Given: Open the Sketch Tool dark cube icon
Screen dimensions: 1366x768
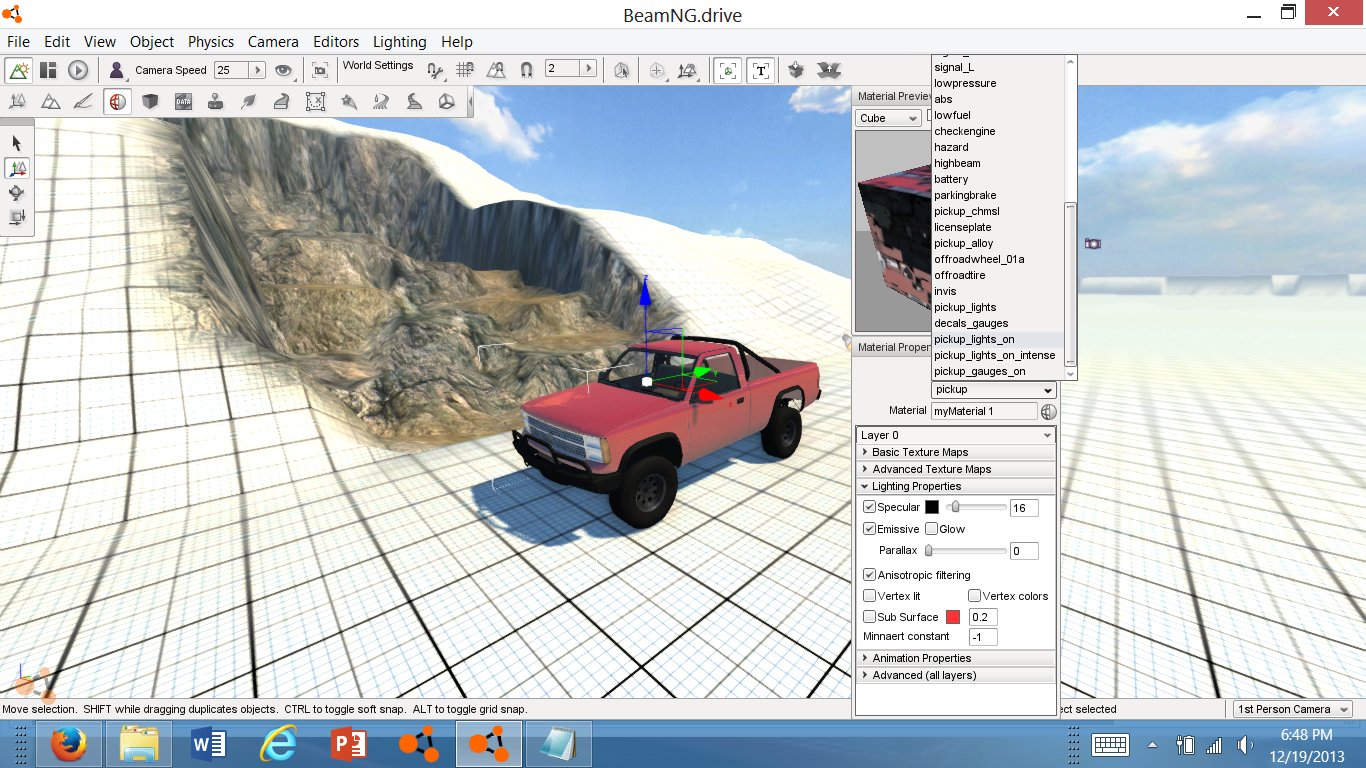Looking at the screenshot, I should [x=150, y=101].
